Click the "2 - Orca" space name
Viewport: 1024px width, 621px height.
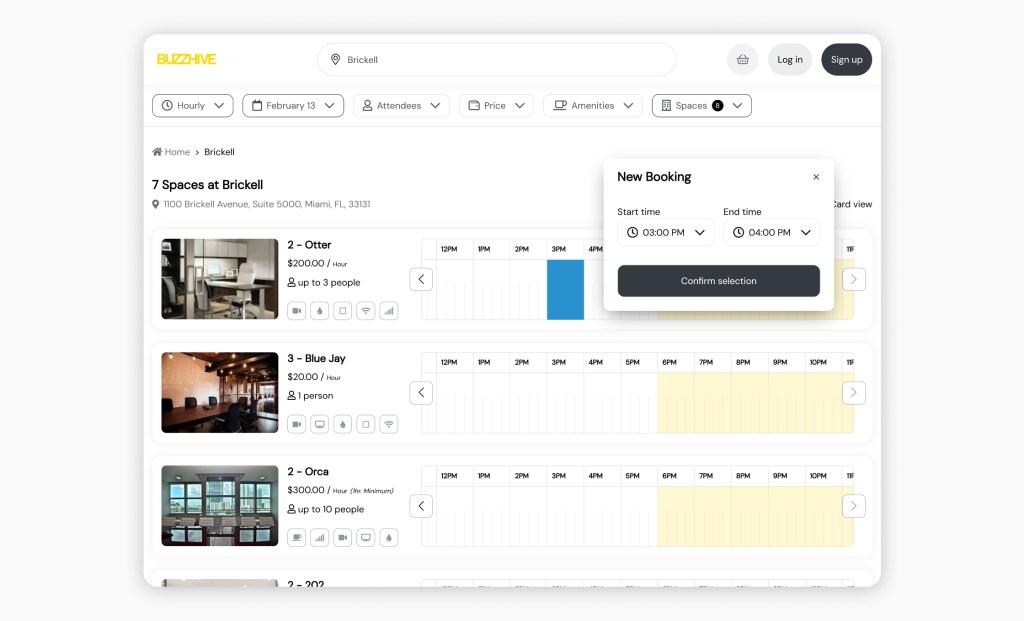point(308,471)
